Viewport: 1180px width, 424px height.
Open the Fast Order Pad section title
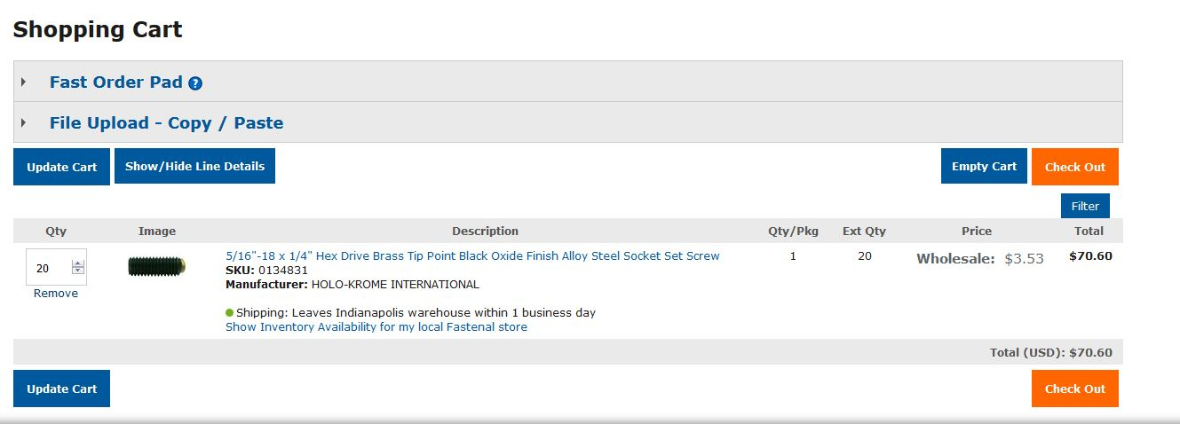coord(116,82)
